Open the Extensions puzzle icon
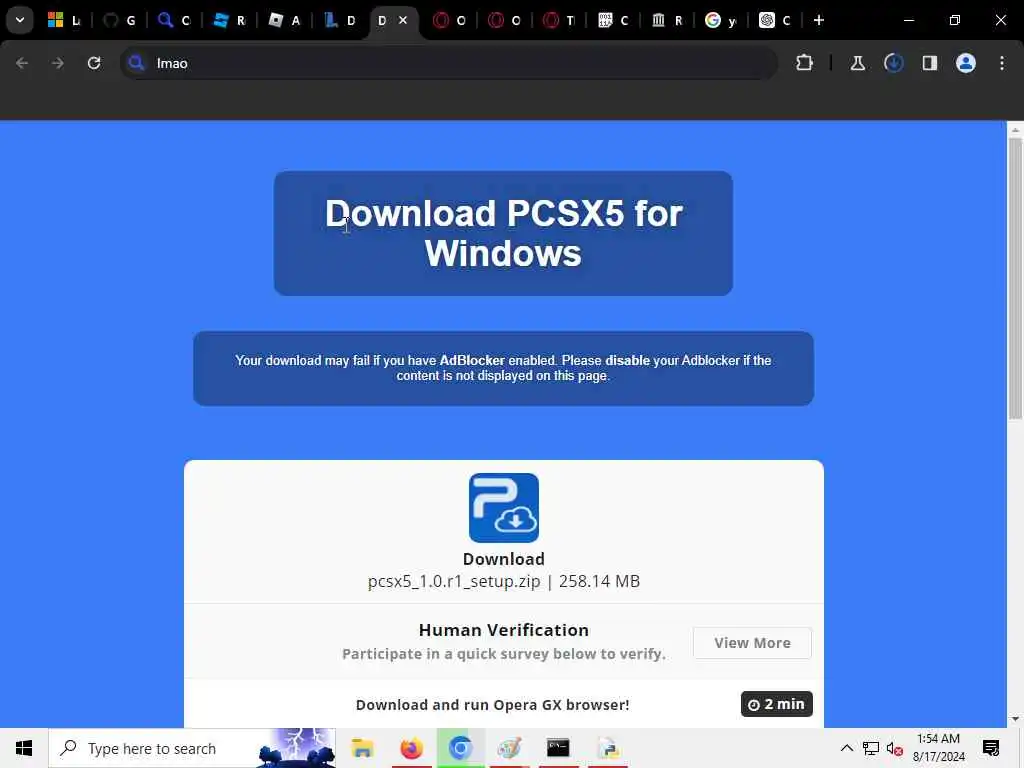Image resolution: width=1024 pixels, height=768 pixels. tap(805, 63)
